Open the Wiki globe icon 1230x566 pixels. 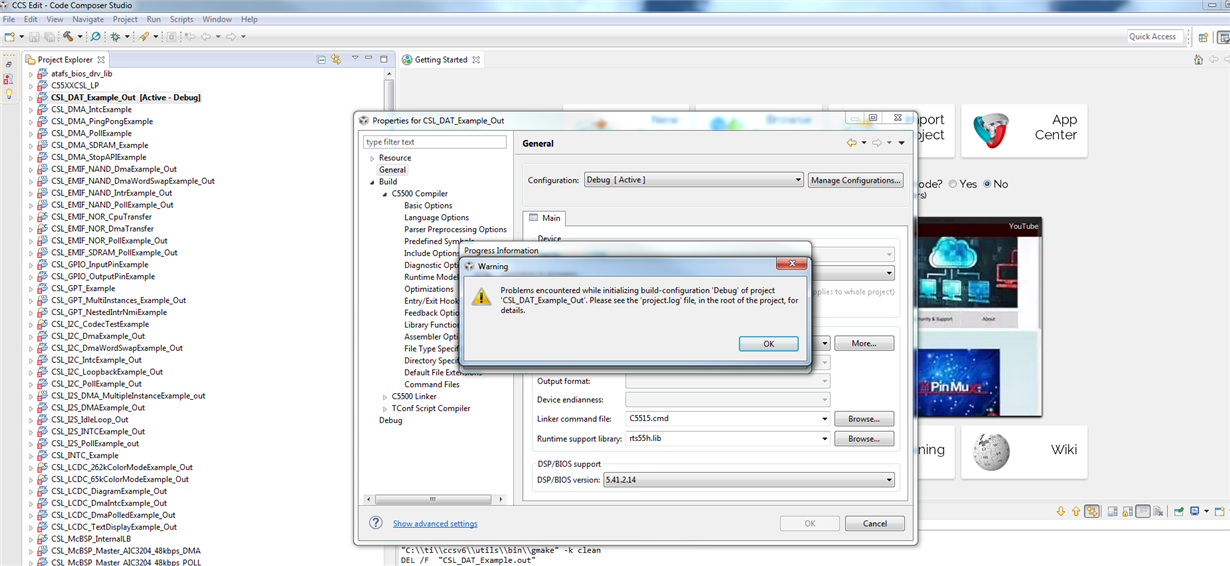[x=991, y=451]
